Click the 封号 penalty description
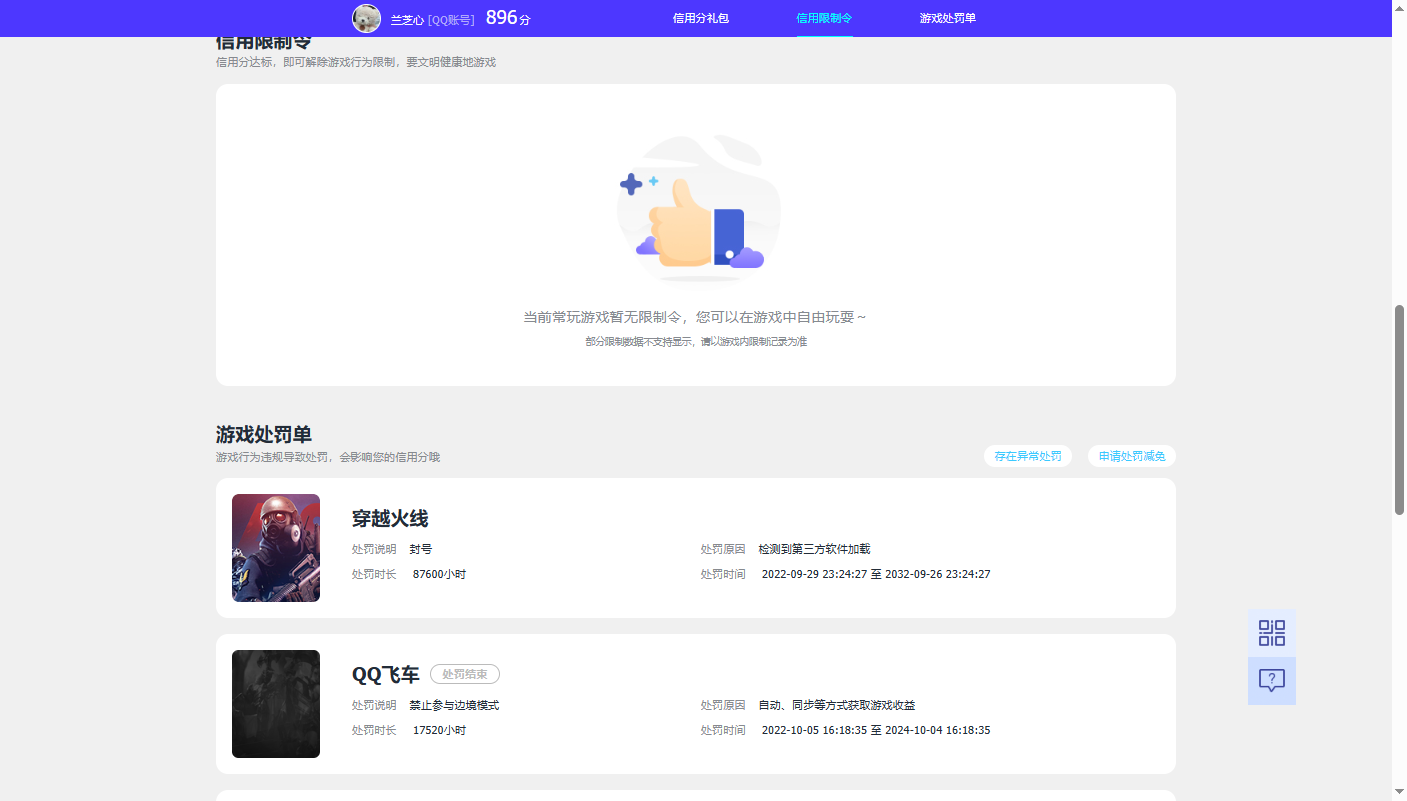Viewport: 1407px width, 801px height. pos(421,549)
